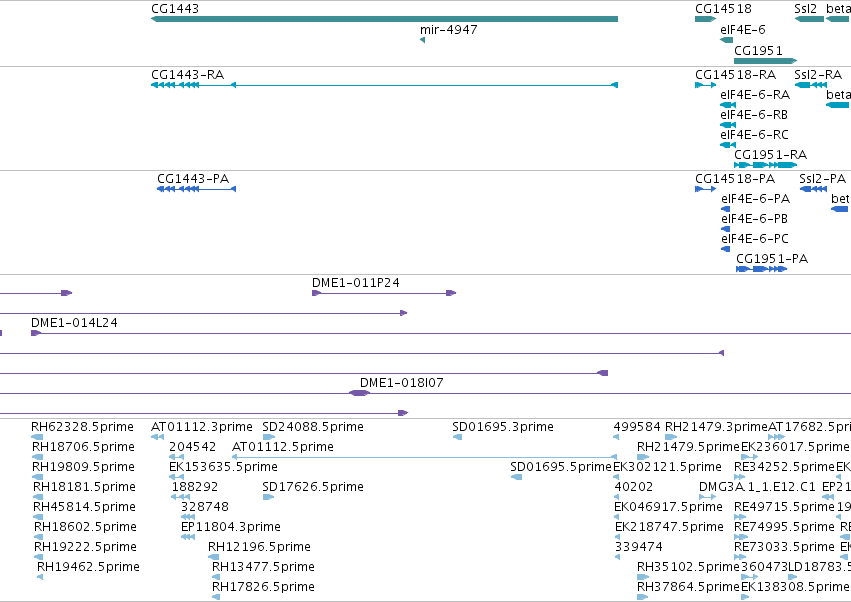Select RH35102.5prime EST label

tap(689, 567)
